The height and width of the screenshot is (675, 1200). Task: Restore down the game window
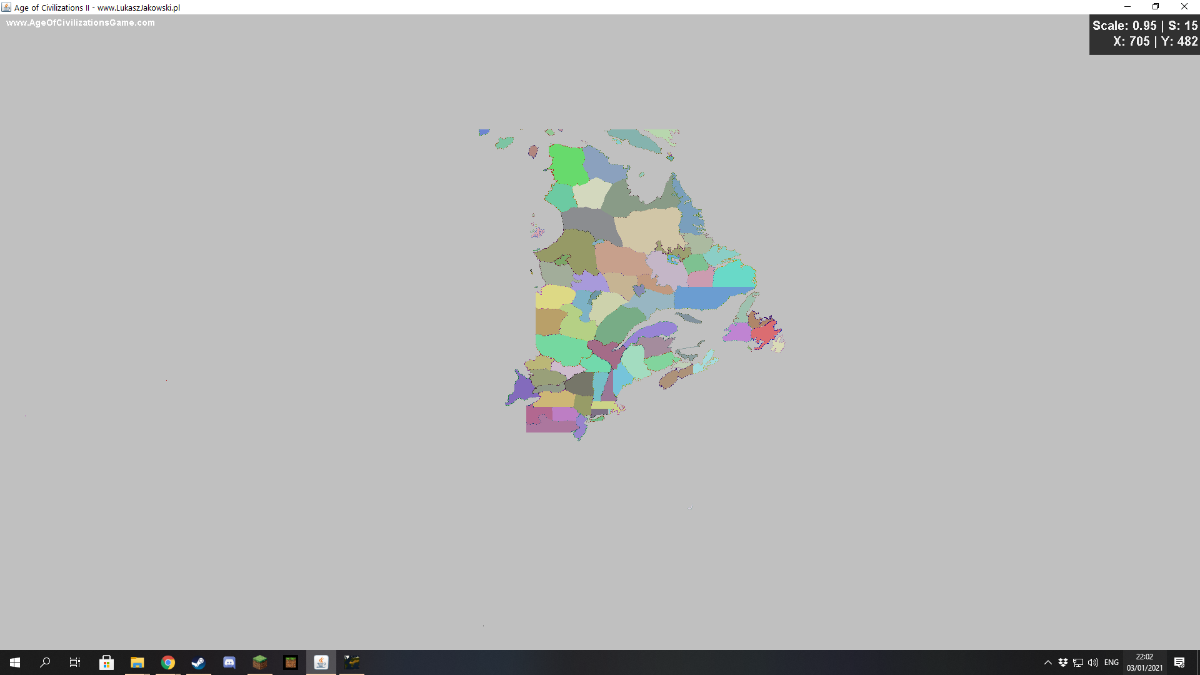click(1156, 7)
